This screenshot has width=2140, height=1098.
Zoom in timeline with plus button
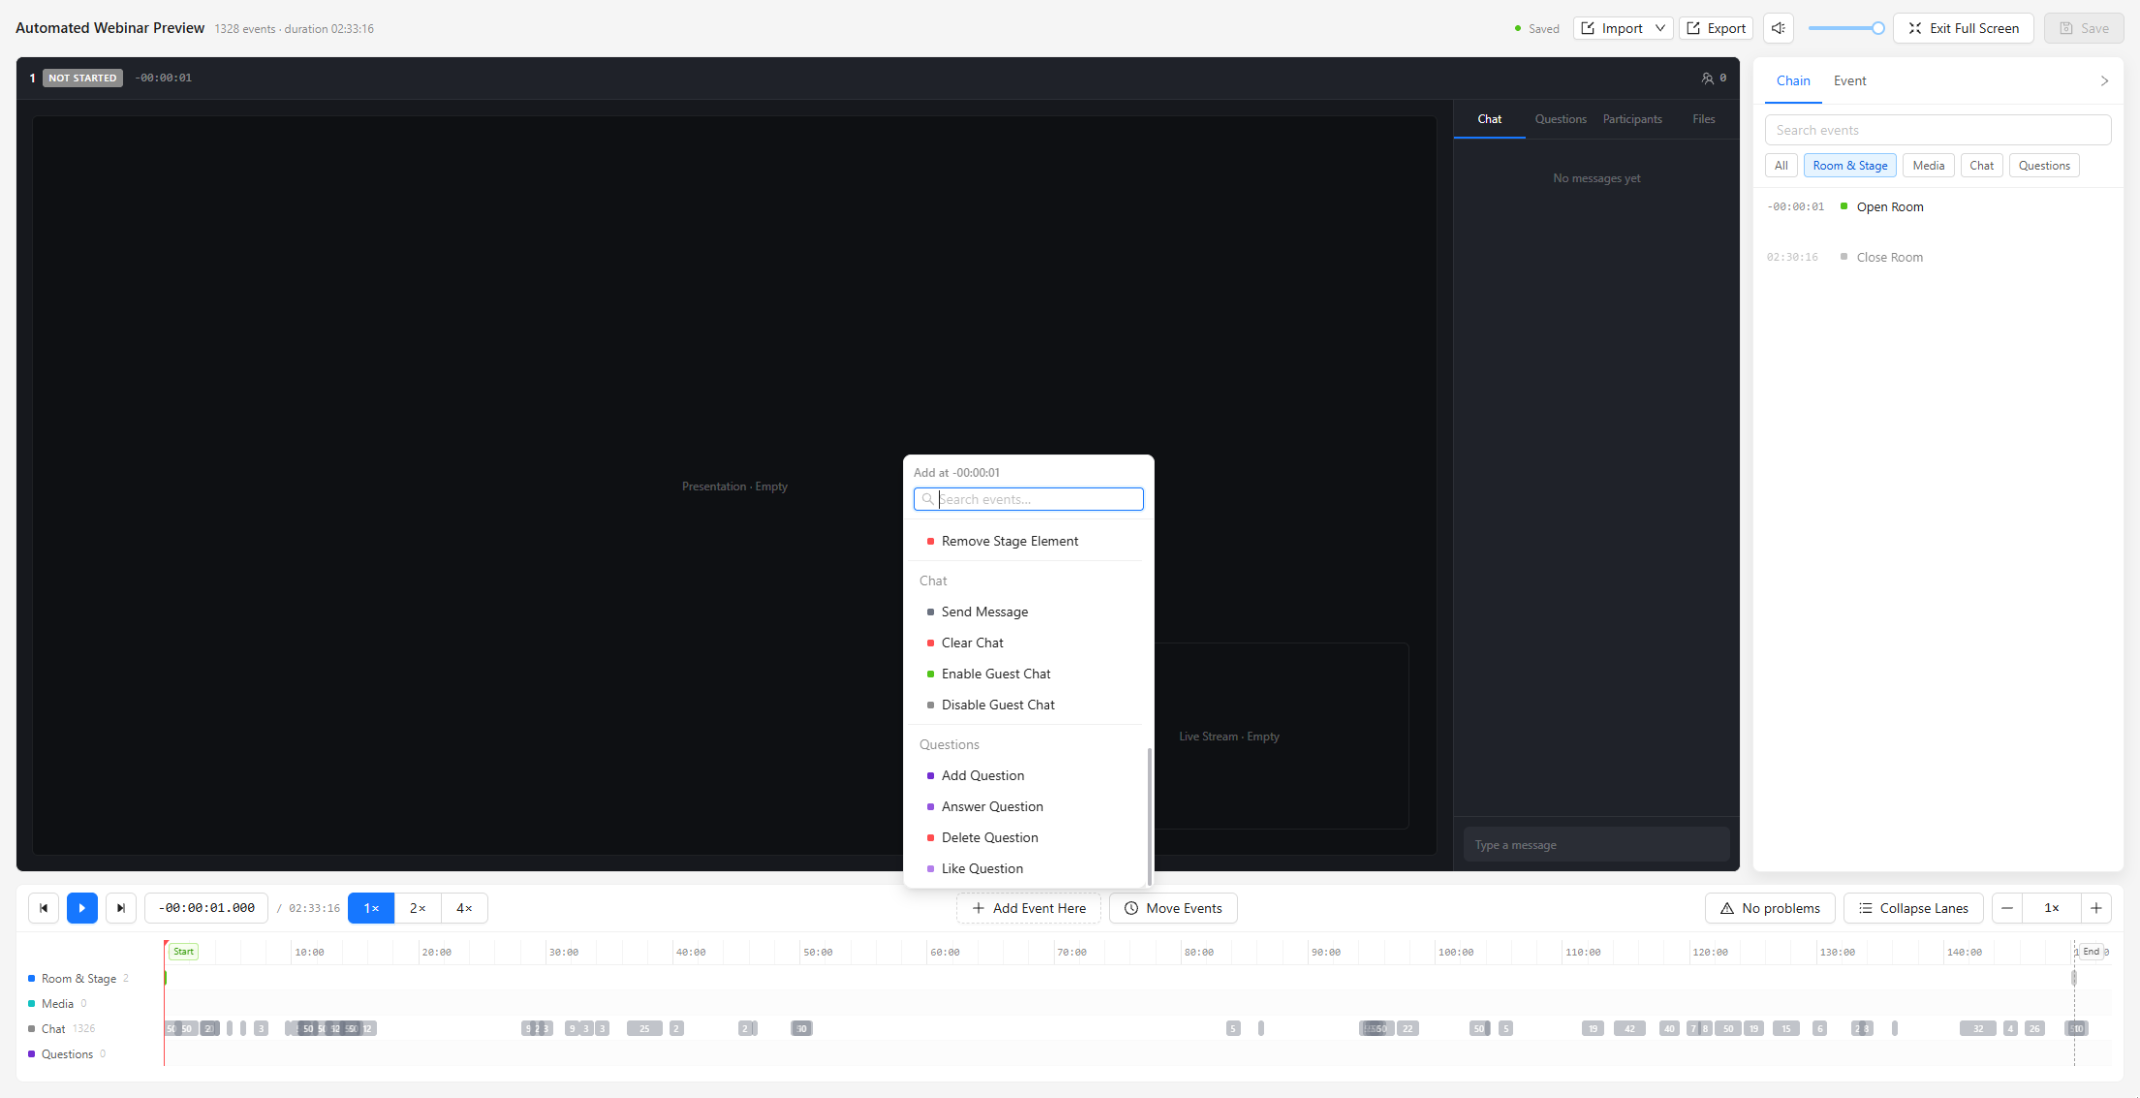pyautogui.click(x=2096, y=908)
